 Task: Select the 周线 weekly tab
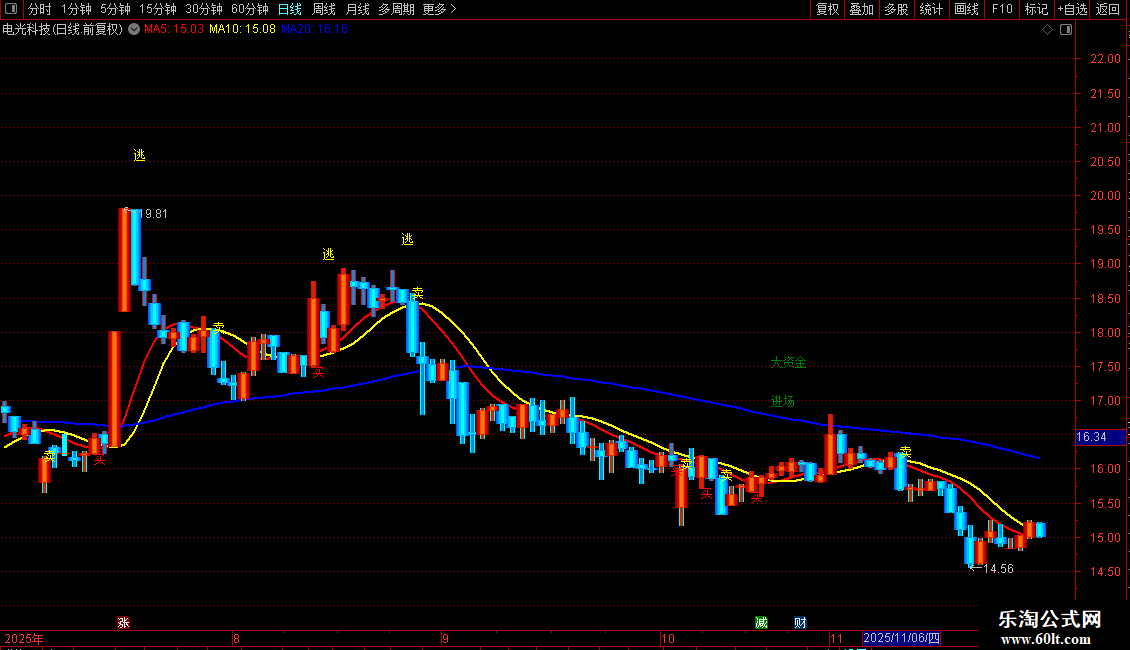point(324,9)
